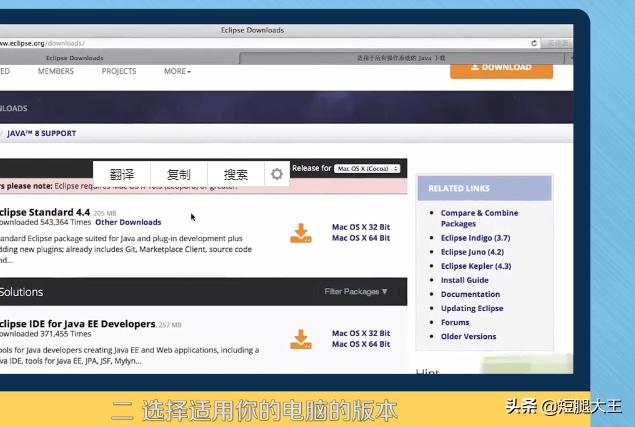This screenshot has height=427, width=635.
Task: Reload the page using the address bar icon
Action: click(x=534, y=44)
